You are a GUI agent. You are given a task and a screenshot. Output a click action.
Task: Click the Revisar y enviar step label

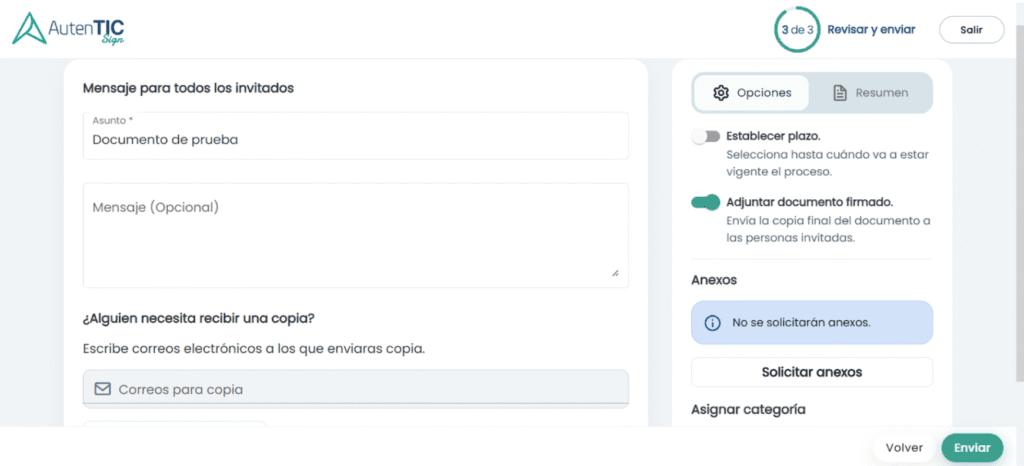(x=871, y=29)
